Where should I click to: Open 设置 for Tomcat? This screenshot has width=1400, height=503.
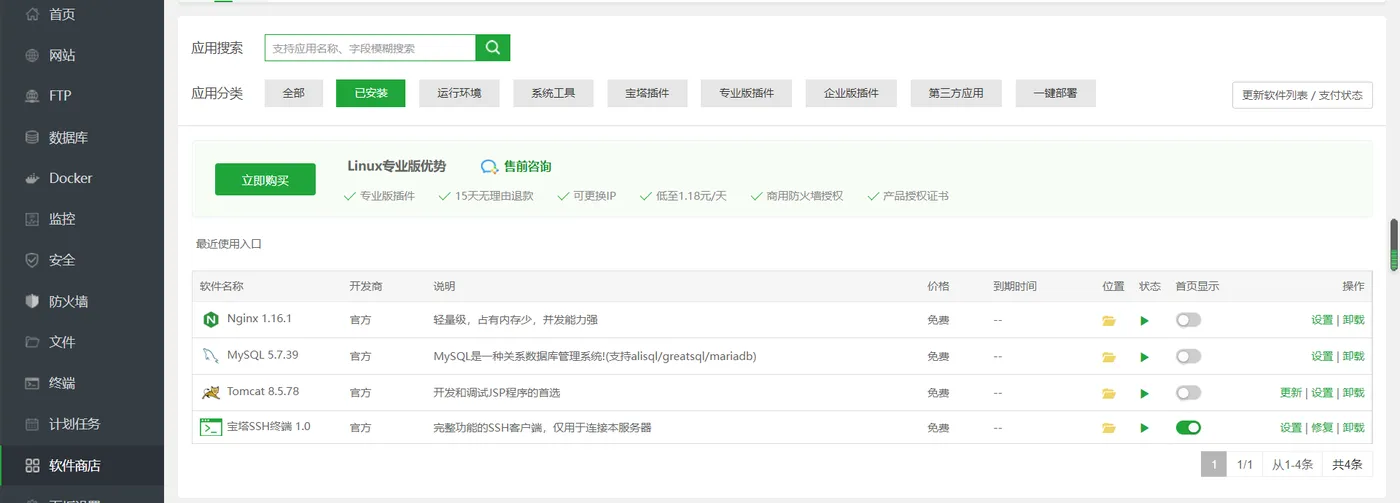coord(1322,392)
